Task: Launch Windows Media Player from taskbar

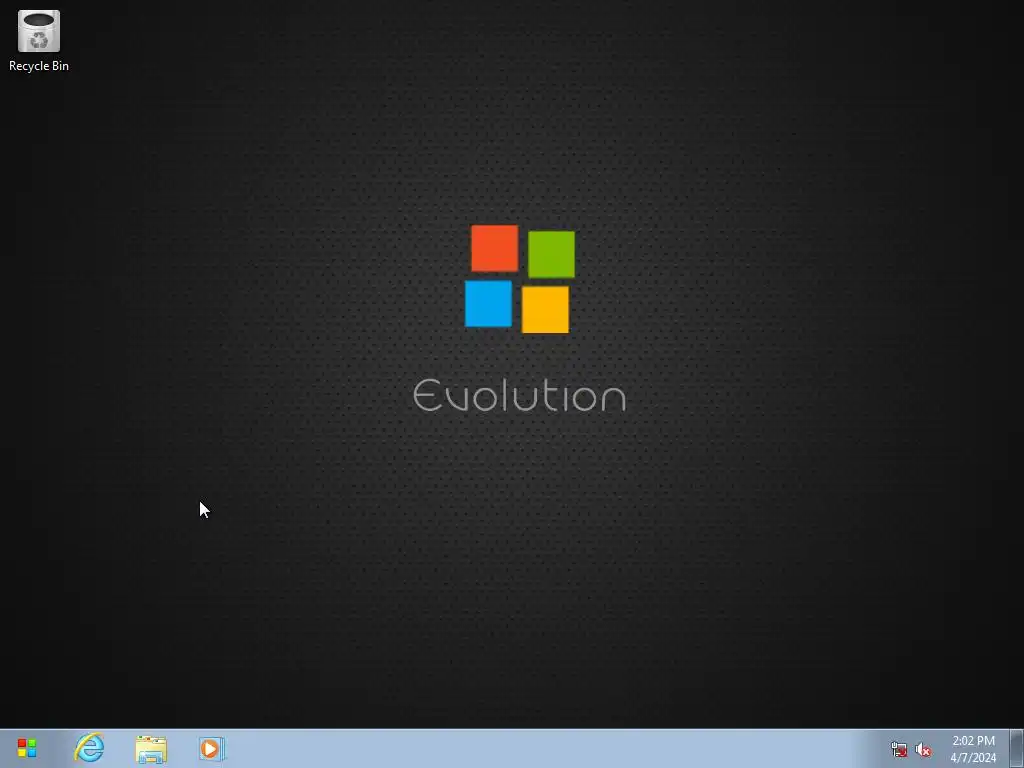Action: [212, 749]
